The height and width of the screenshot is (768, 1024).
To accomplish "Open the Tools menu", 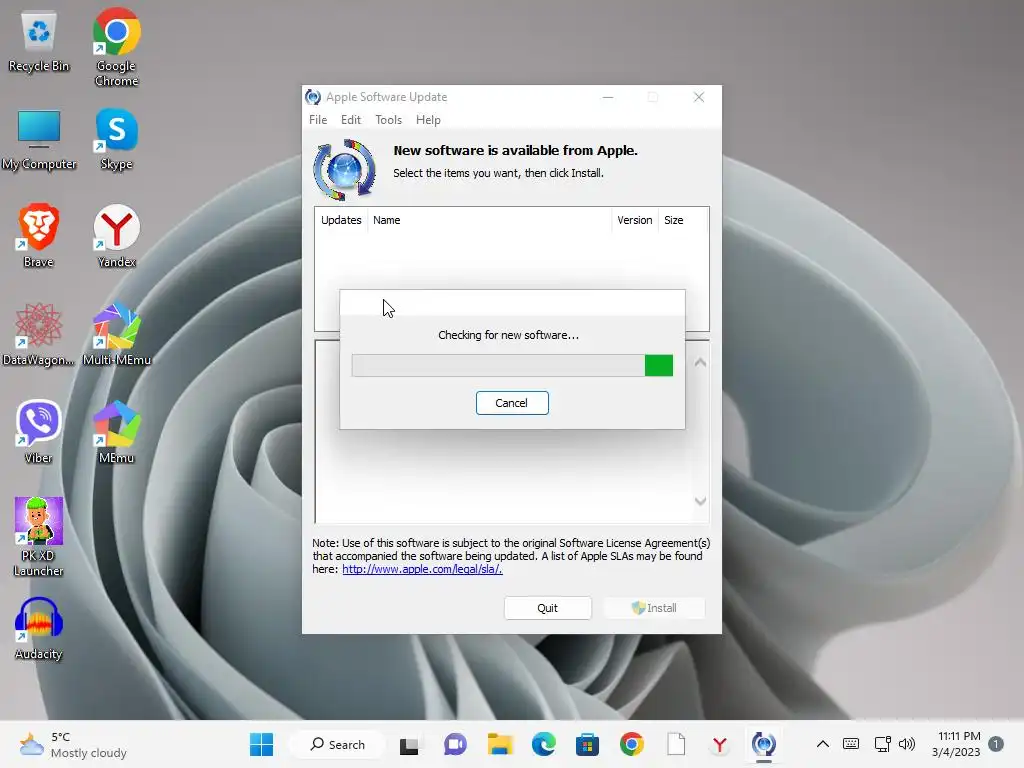I will click(389, 120).
